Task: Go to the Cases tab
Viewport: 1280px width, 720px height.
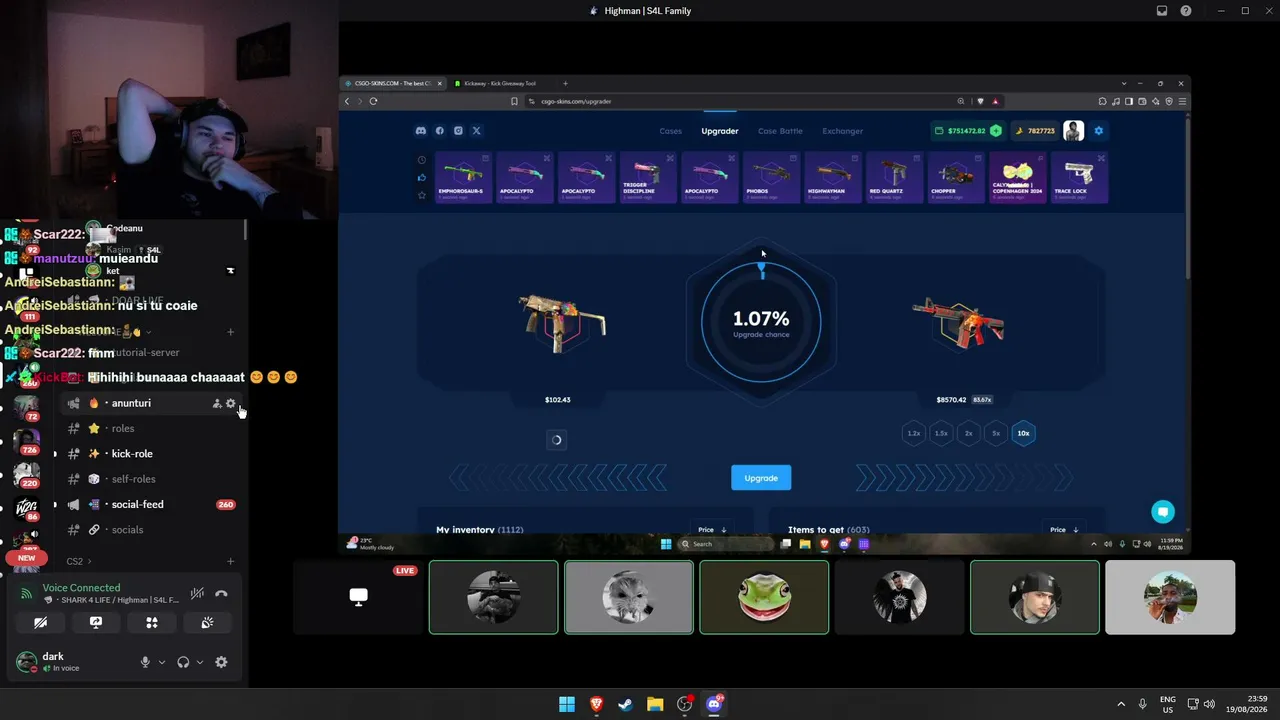Action: point(670,131)
